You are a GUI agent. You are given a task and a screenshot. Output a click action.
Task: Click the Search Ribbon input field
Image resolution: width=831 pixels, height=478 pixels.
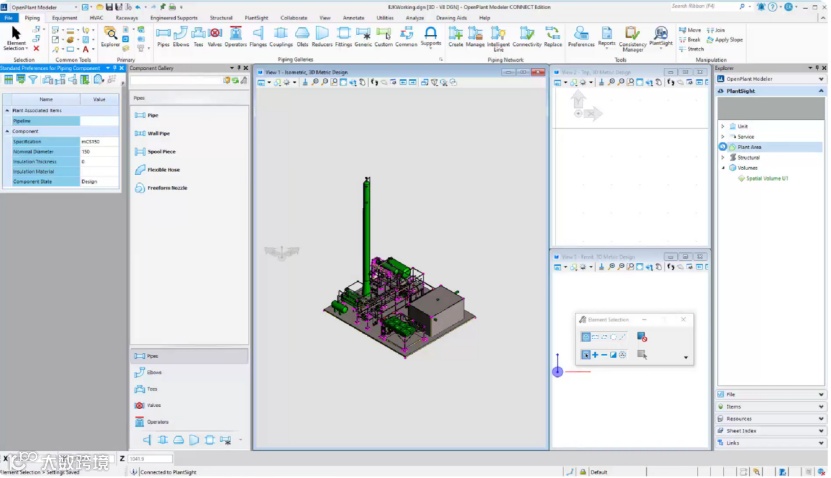coord(703,6)
